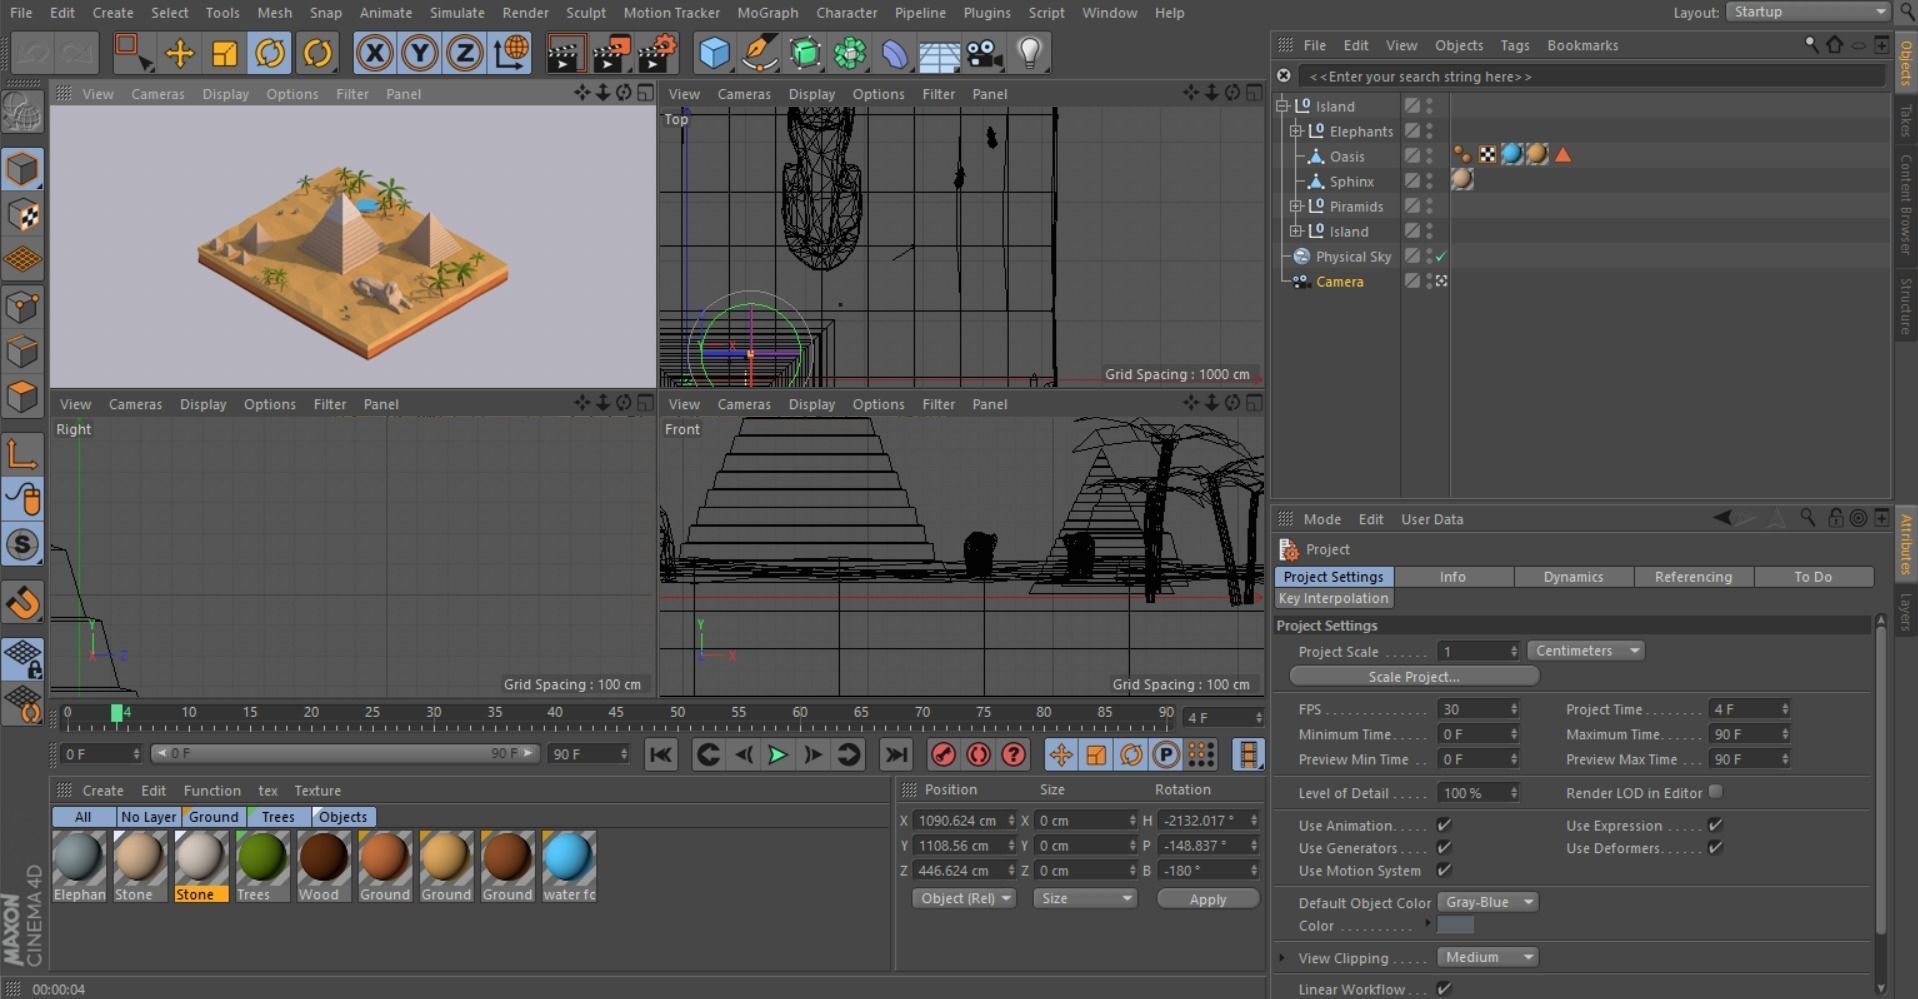Open View Clipping Medium dropdown

tap(1488, 957)
